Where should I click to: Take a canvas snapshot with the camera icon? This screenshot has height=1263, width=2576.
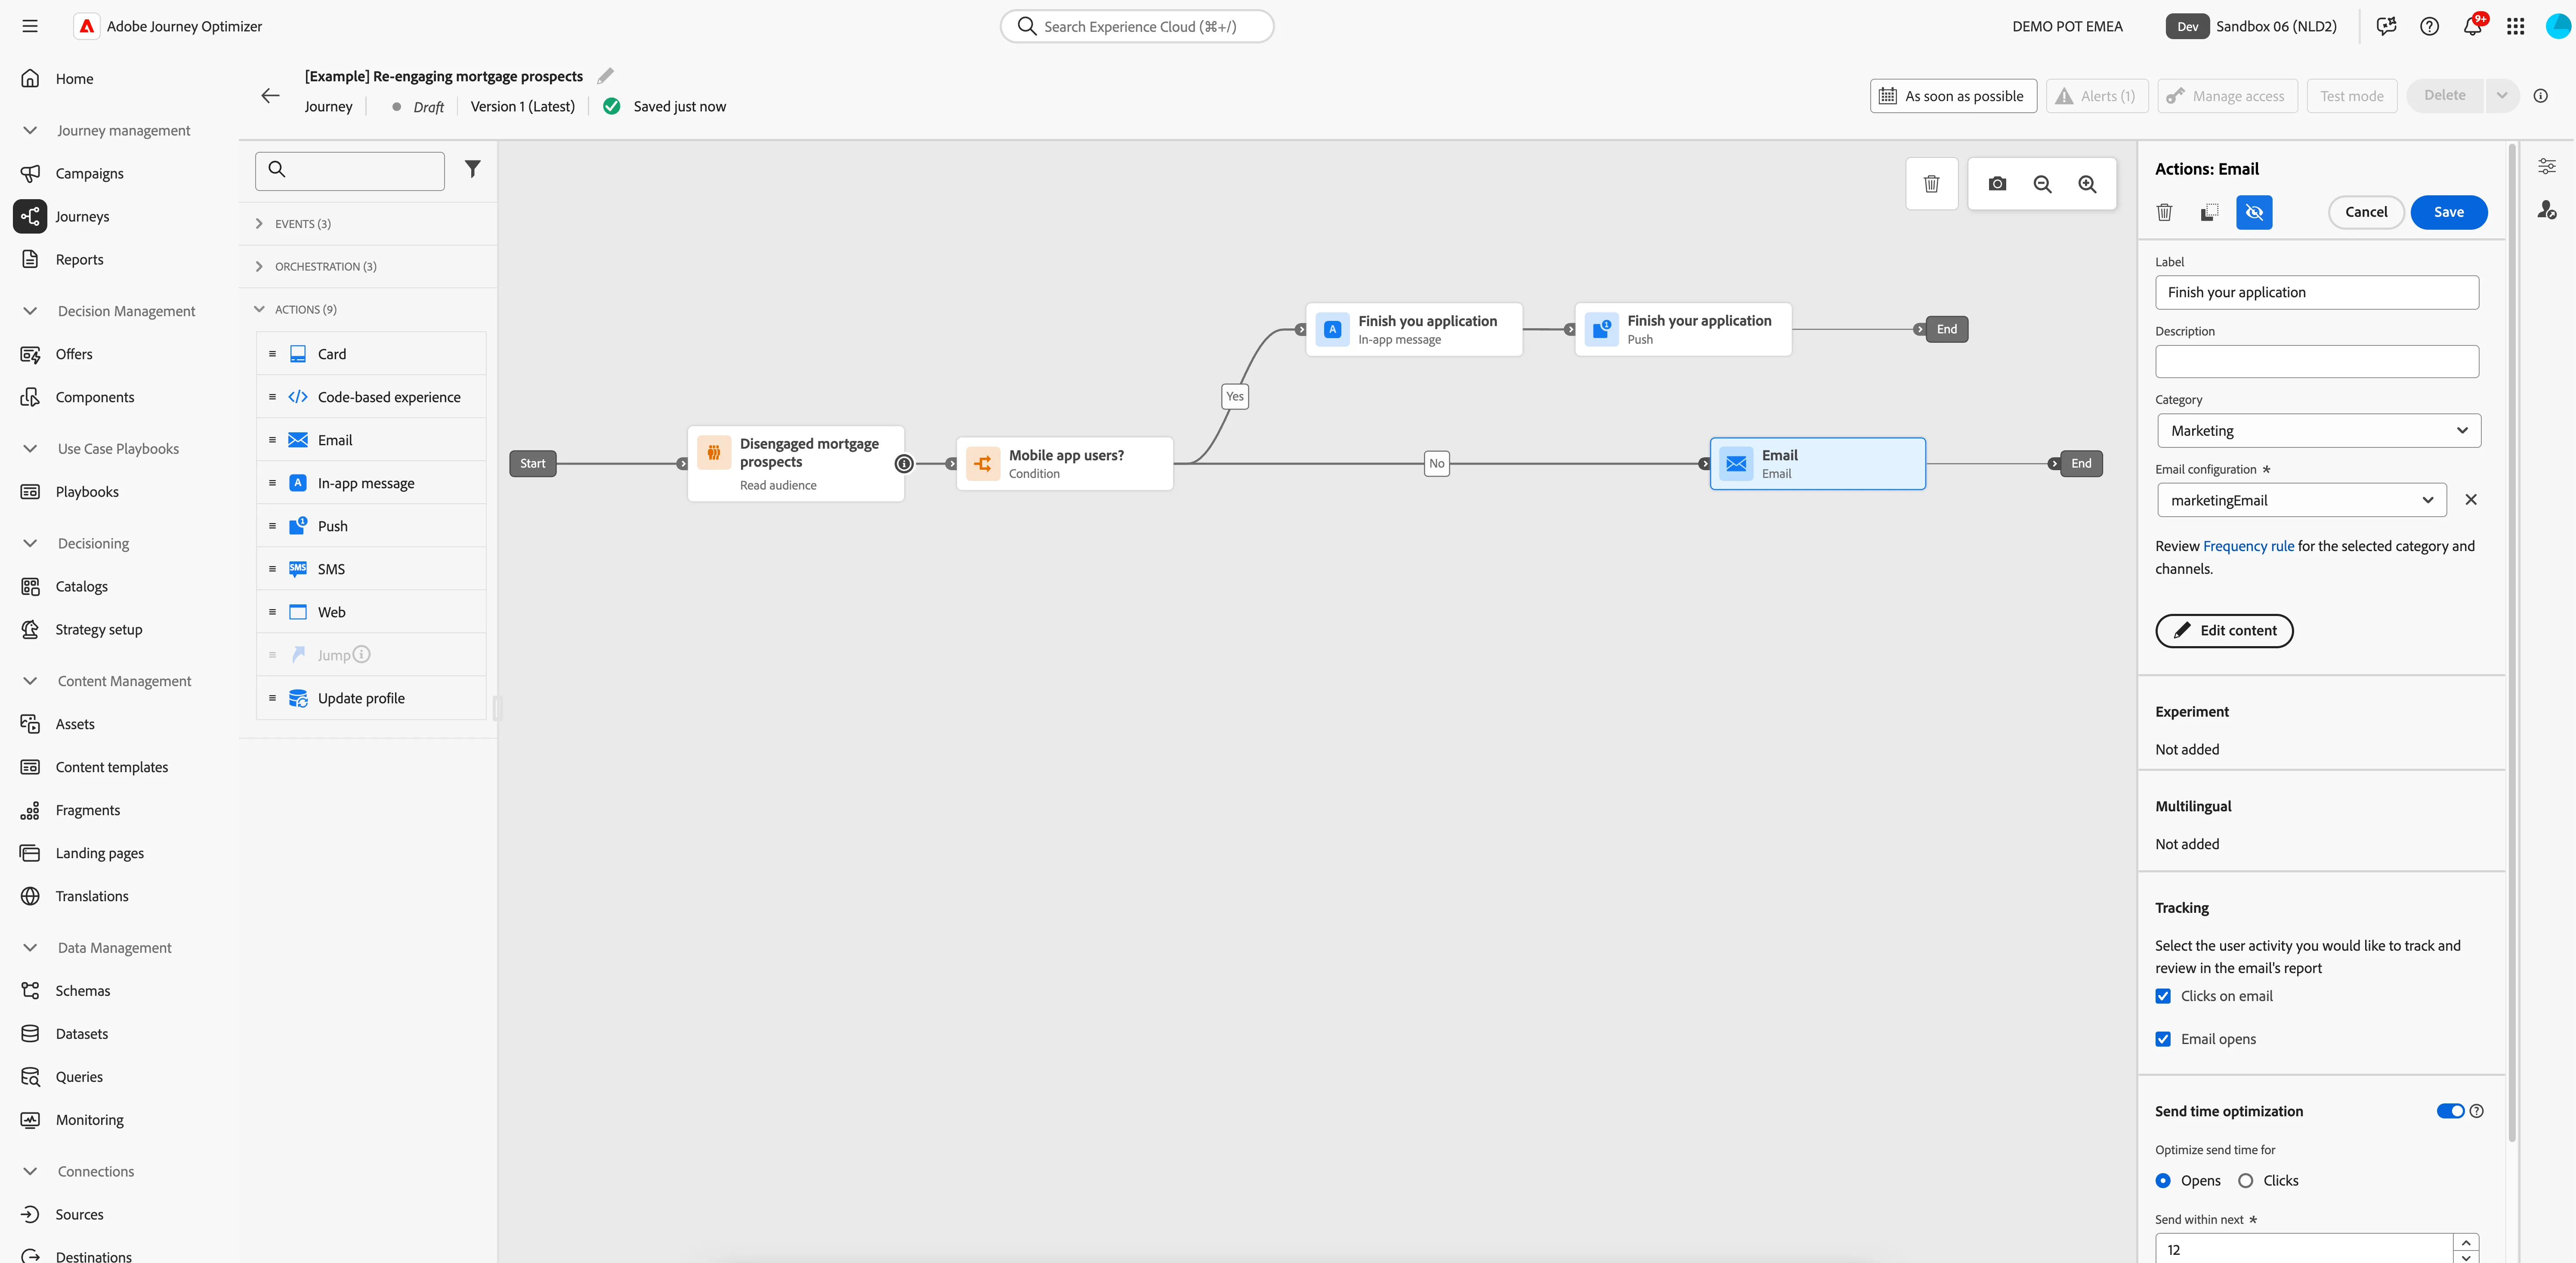coord(1997,184)
